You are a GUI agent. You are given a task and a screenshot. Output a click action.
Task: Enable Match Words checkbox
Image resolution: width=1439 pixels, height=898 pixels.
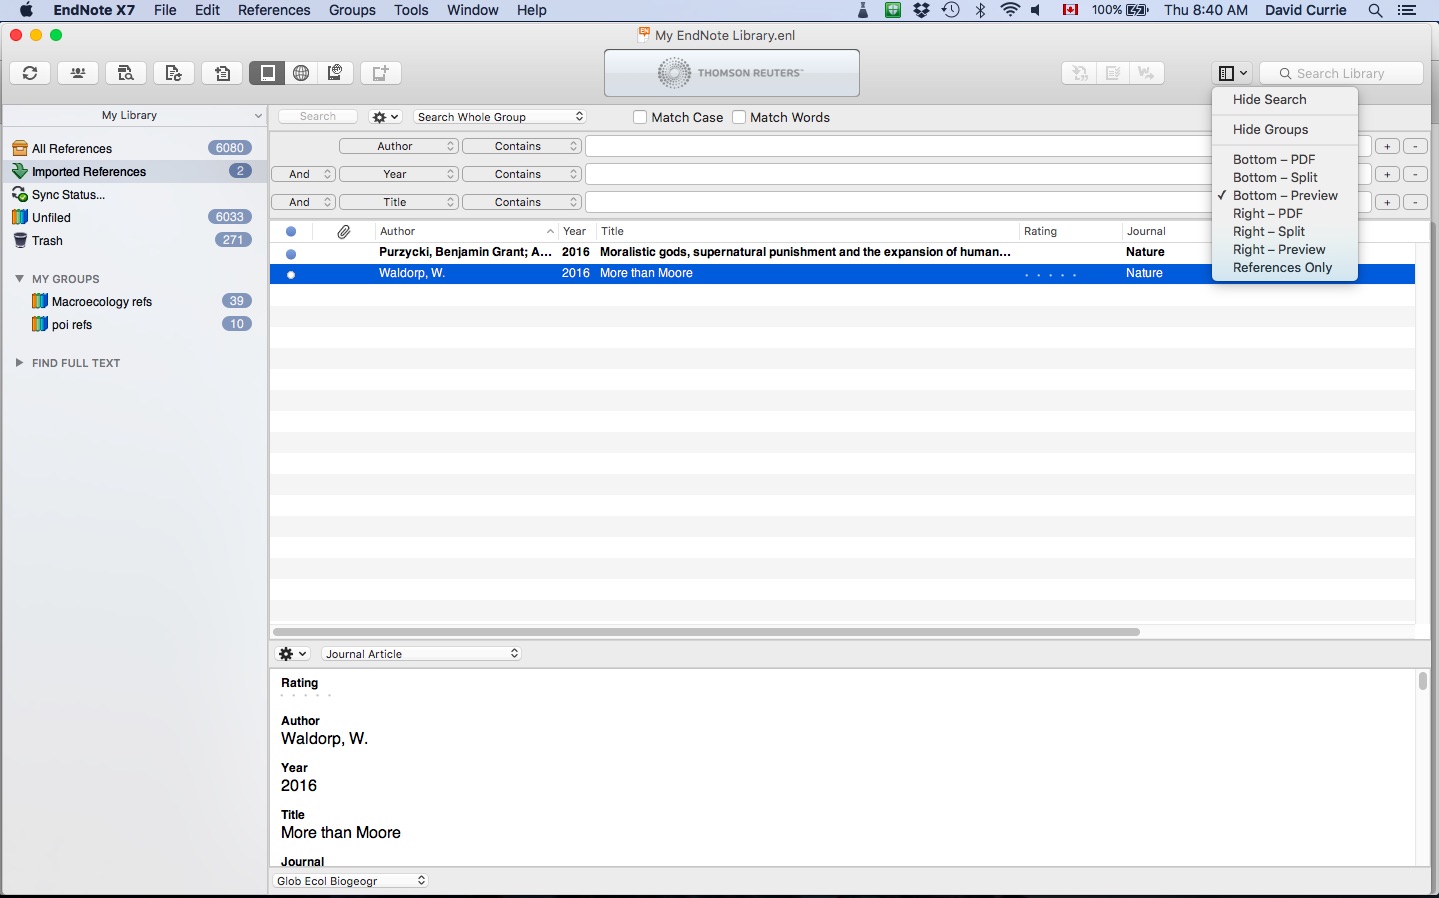739,117
